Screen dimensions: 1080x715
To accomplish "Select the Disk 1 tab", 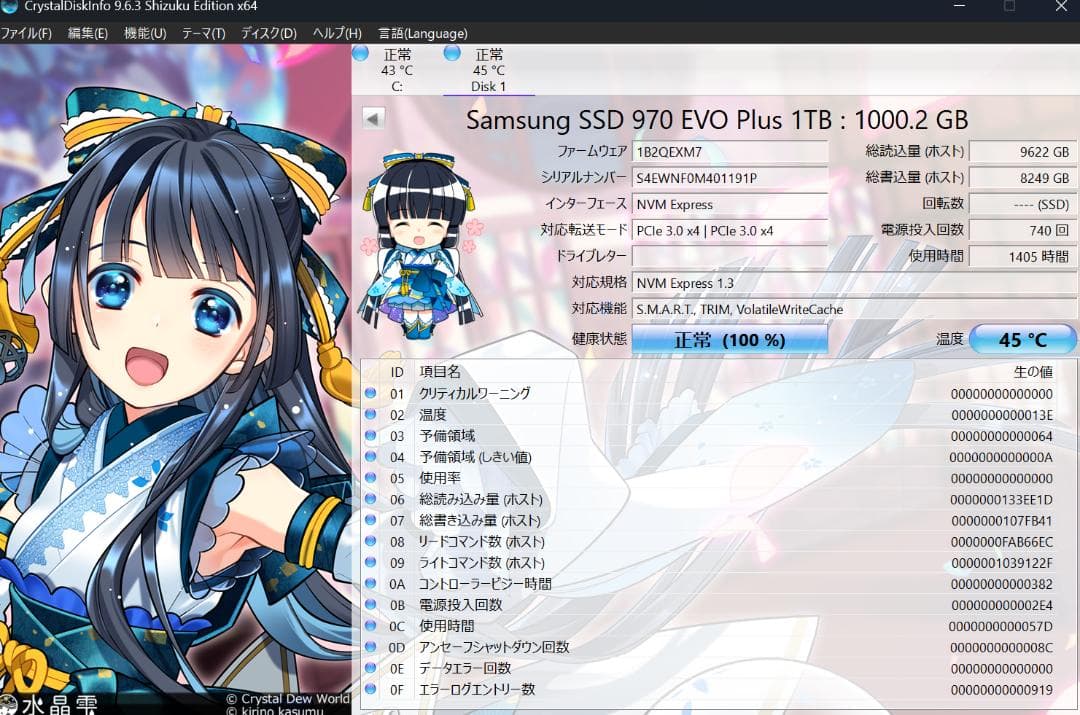I will tap(489, 70).
